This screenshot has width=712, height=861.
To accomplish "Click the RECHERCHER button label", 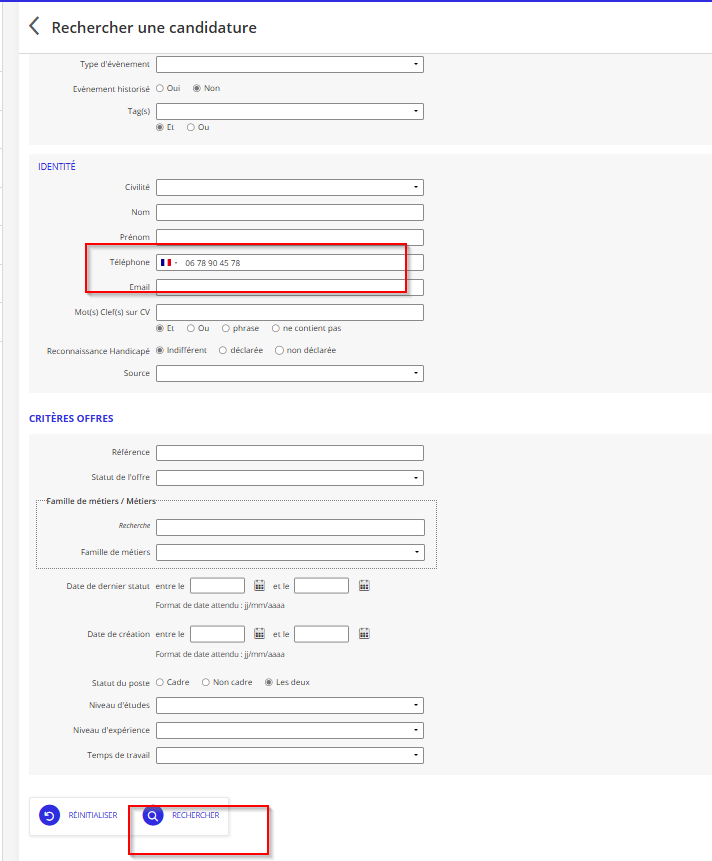I will coord(195,816).
